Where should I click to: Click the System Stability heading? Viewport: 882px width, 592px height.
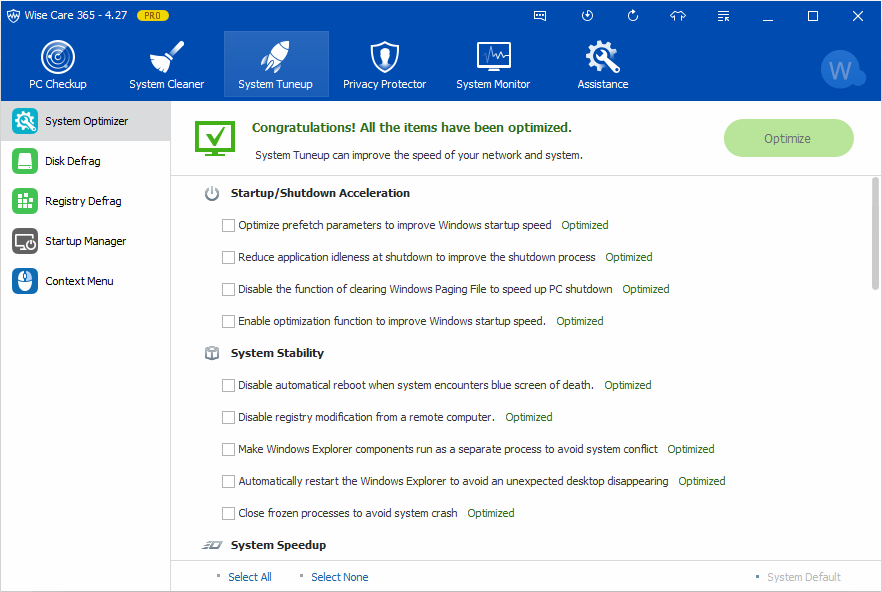277,353
